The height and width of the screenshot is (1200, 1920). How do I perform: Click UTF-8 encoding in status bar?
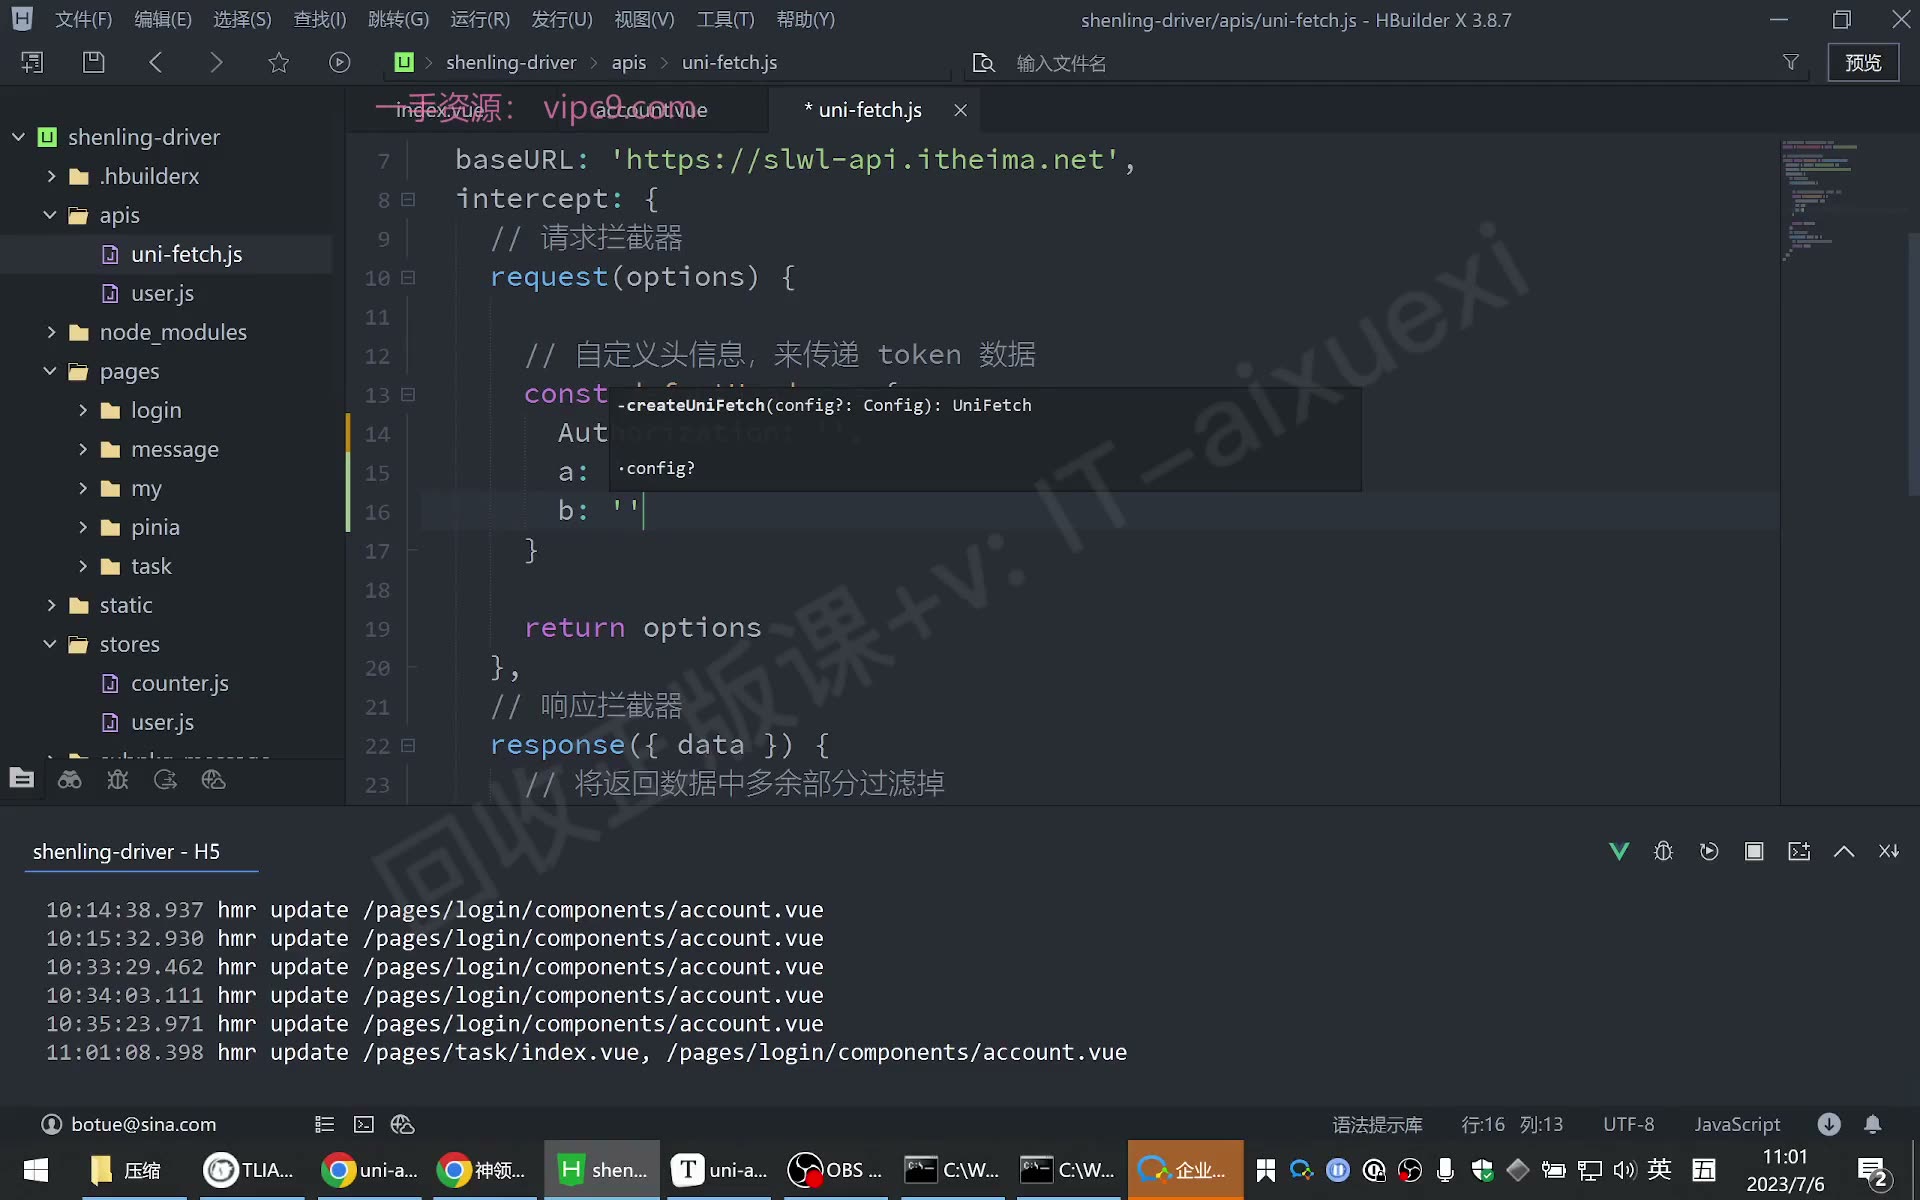click(x=1629, y=1124)
